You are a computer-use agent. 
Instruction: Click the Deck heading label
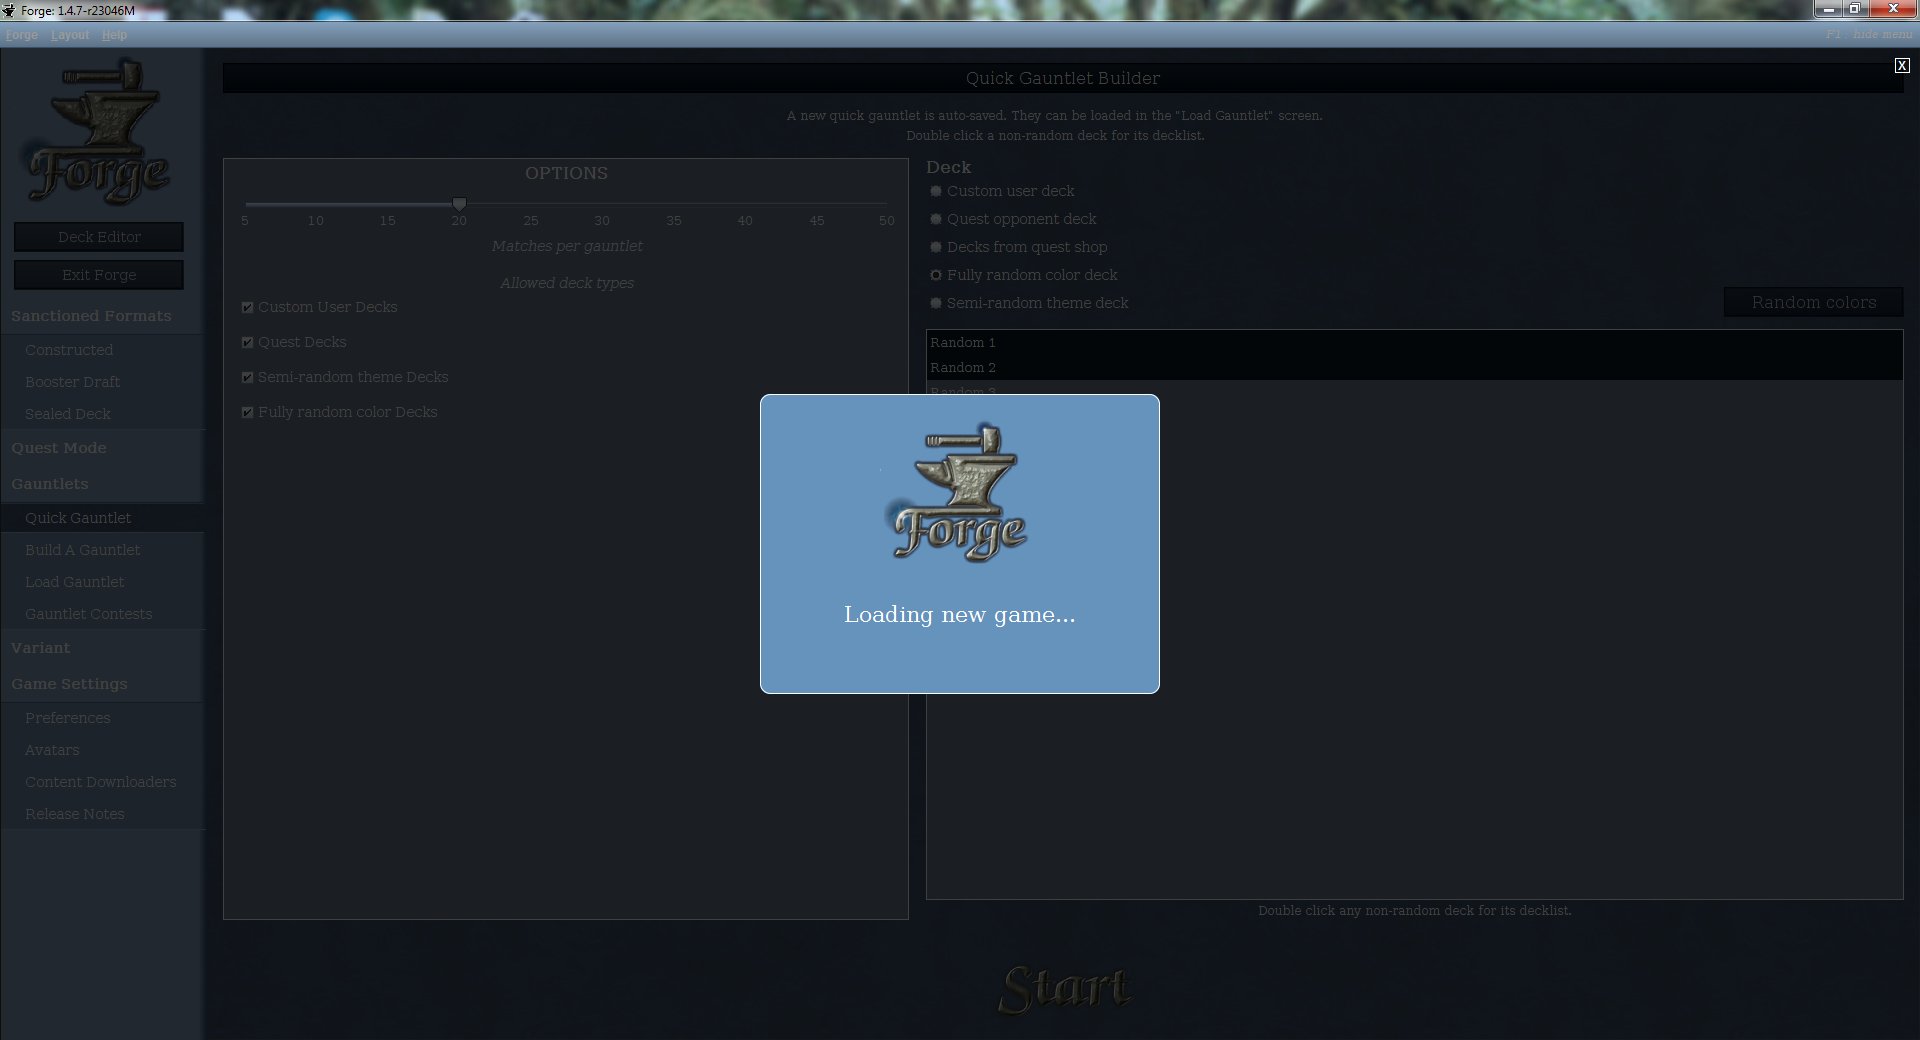click(x=948, y=167)
